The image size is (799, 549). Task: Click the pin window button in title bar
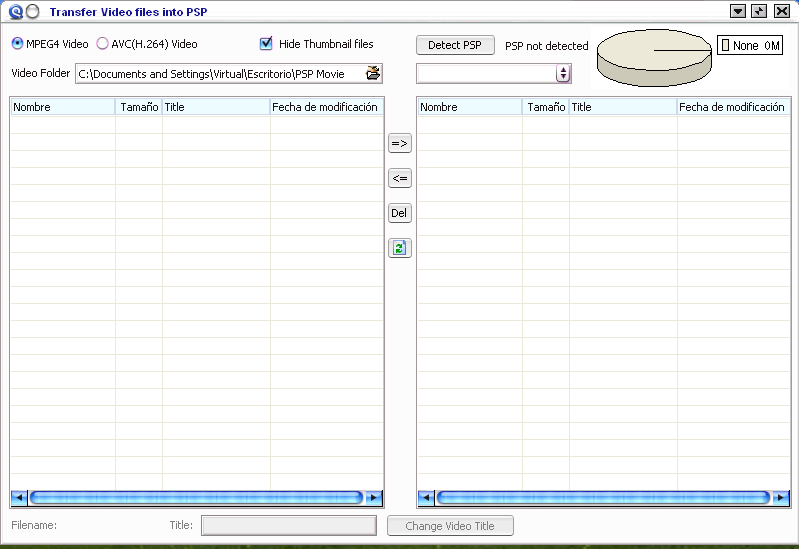(x=759, y=11)
